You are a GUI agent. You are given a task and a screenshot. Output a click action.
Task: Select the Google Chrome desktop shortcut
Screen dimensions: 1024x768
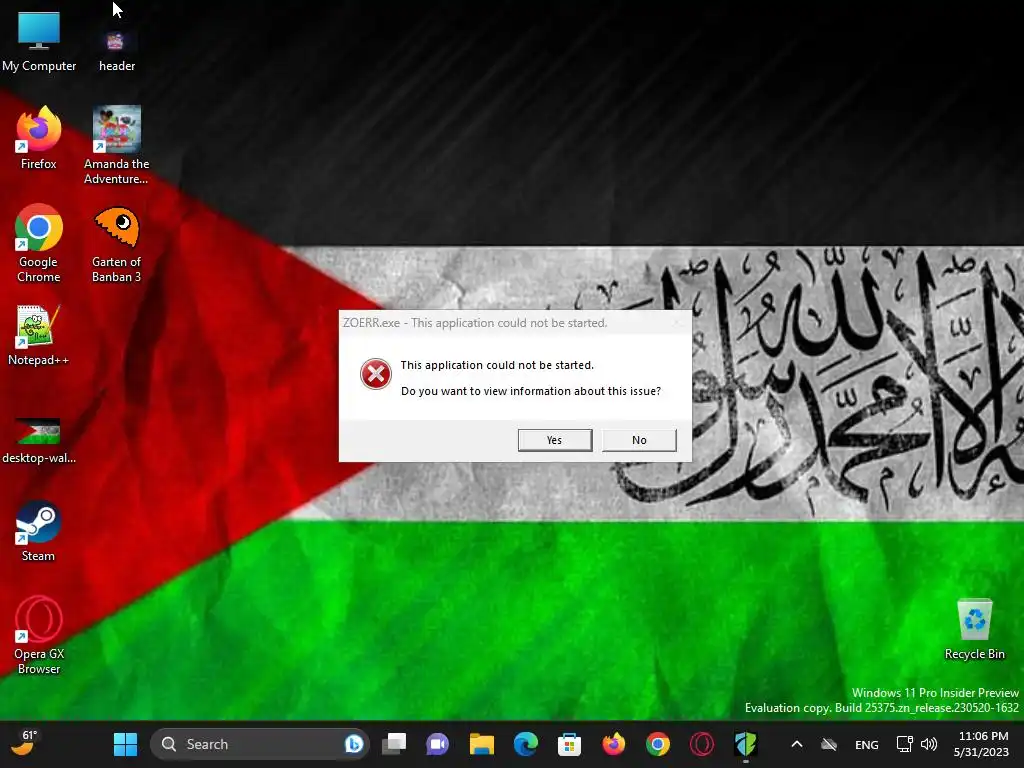(39, 244)
